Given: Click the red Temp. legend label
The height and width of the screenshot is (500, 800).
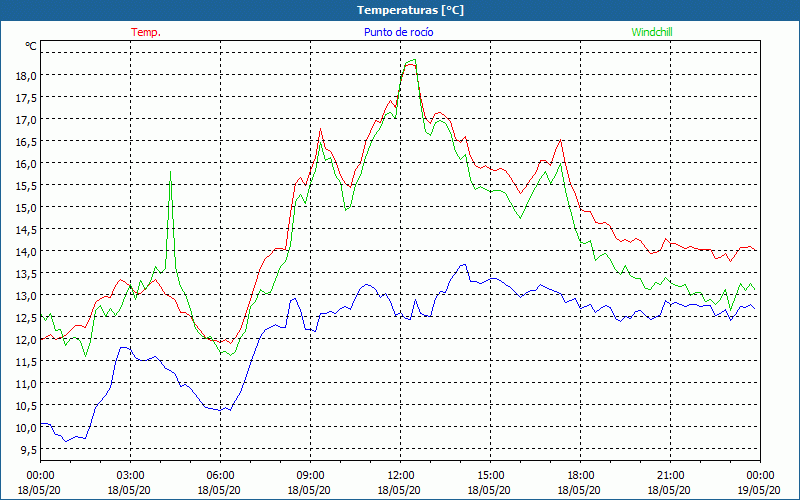Looking at the screenshot, I should pyautogui.click(x=146, y=32).
